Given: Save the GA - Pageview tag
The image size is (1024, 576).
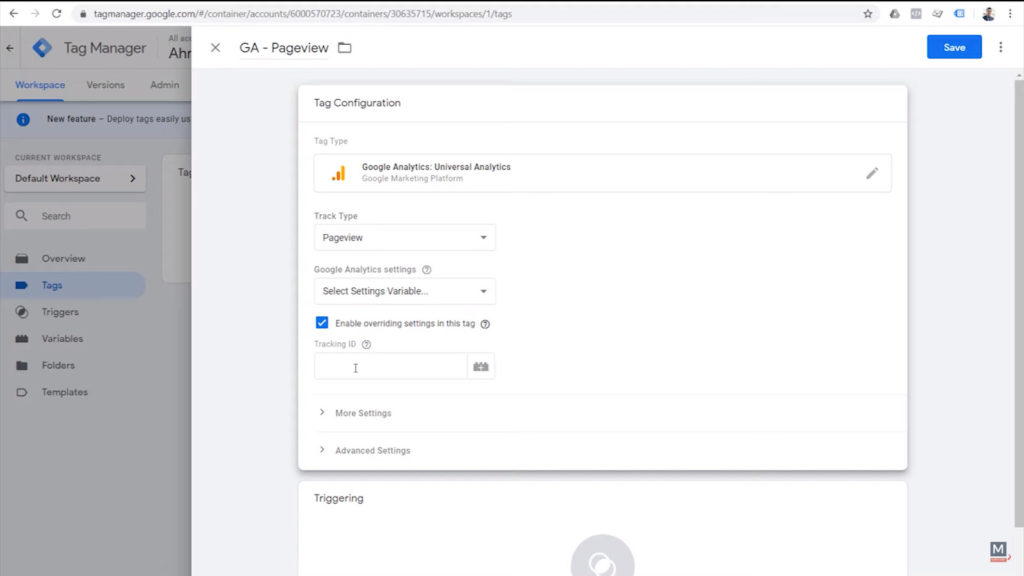Looking at the screenshot, I should 953,47.
